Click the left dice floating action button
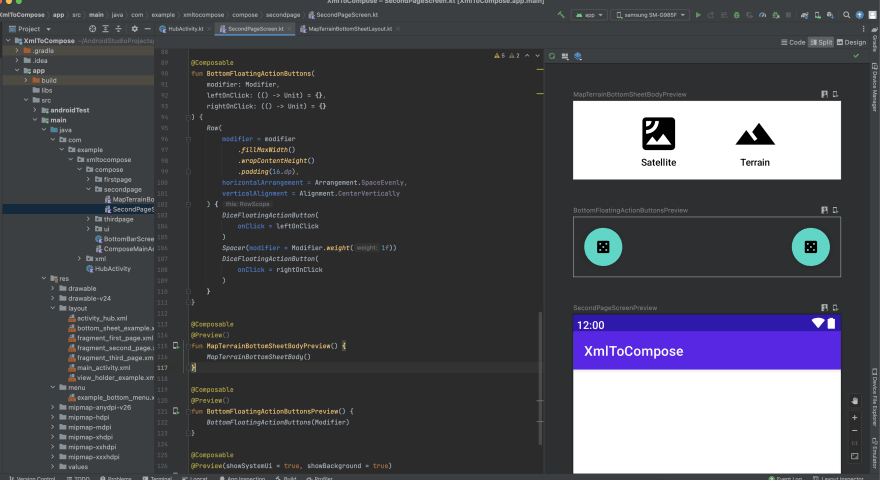This screenshot has width=880, height=480. click(x=603, y=247)
